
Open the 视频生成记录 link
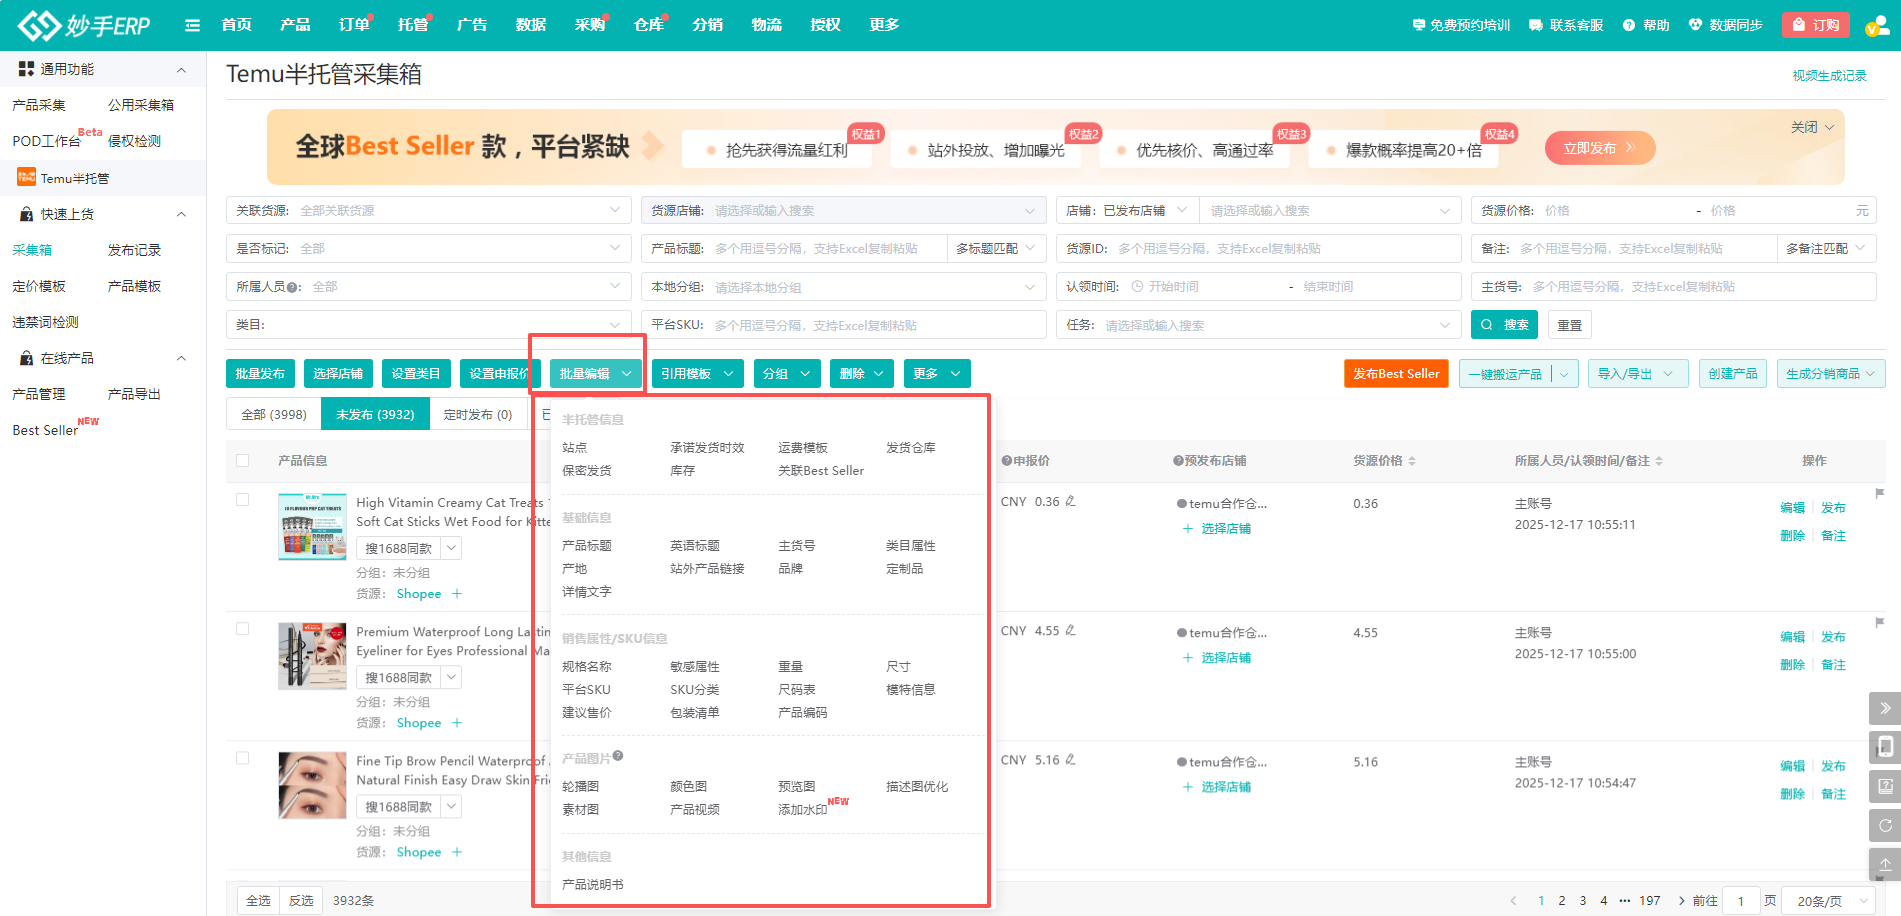1830,74
